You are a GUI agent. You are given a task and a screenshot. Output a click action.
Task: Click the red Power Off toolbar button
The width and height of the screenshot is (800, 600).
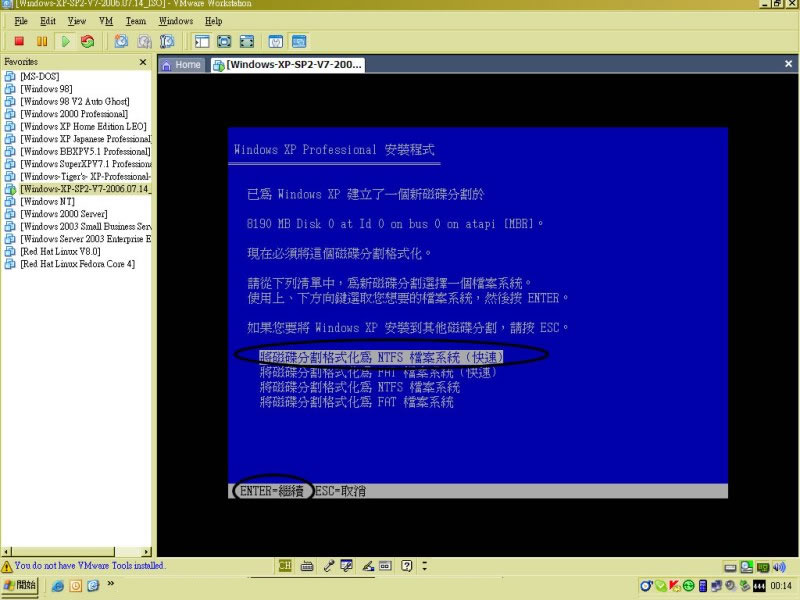(x=19, y=41)
